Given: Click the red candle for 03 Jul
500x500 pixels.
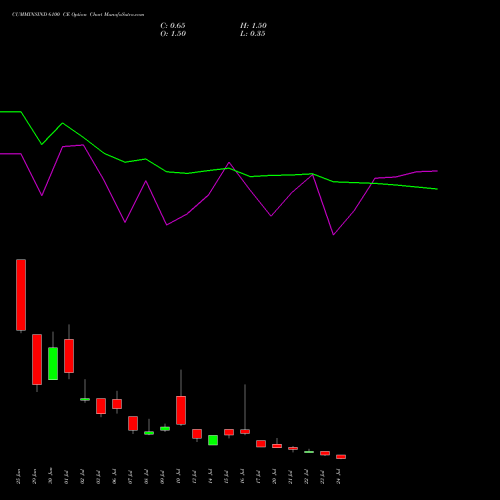Looking at the screenshot, I should tap(101, 406).
